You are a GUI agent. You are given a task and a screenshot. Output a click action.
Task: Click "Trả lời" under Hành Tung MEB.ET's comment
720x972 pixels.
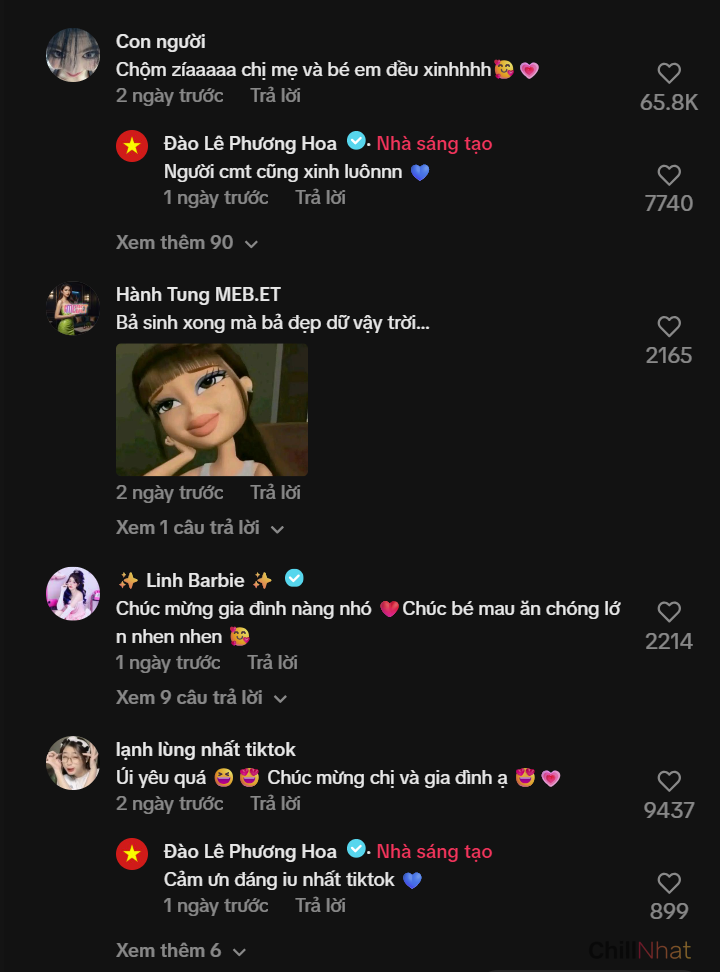275,493
